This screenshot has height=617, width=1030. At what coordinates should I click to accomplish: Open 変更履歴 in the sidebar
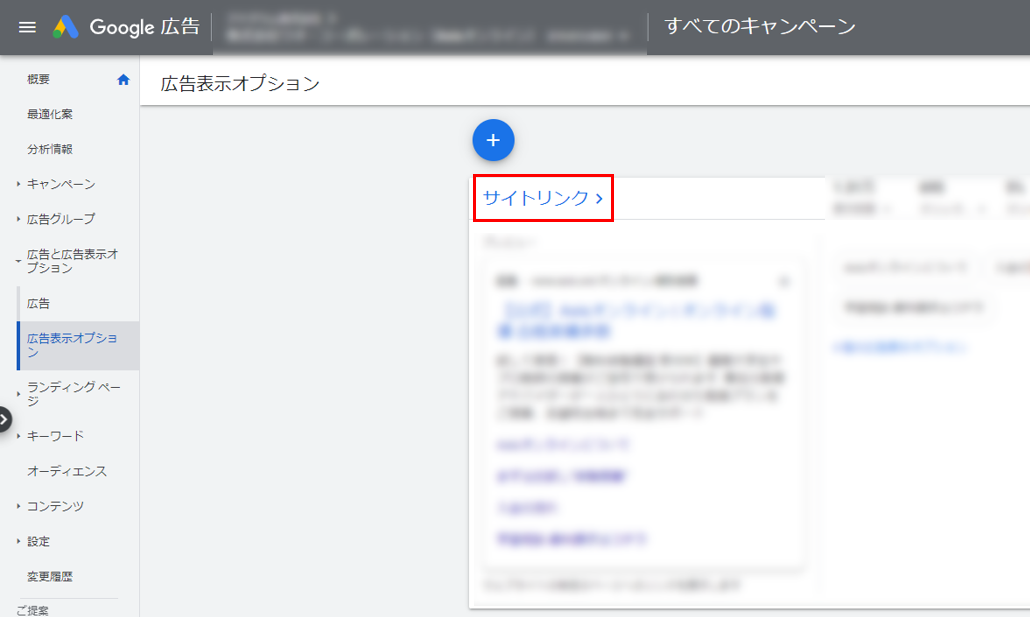[x=50, y=576]
